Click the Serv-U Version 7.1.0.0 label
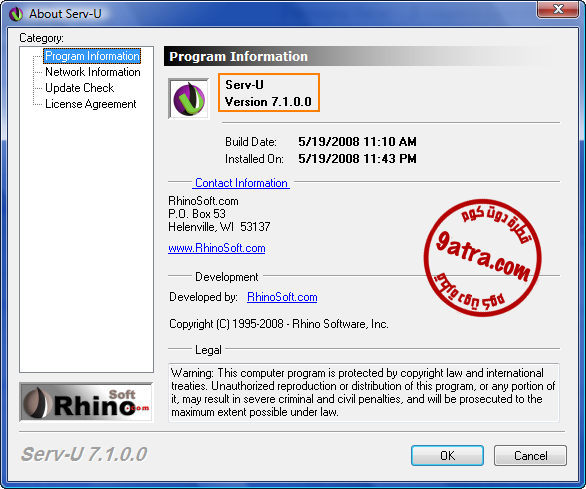This screenshot has height=489, width=586. tap(269, 93)
